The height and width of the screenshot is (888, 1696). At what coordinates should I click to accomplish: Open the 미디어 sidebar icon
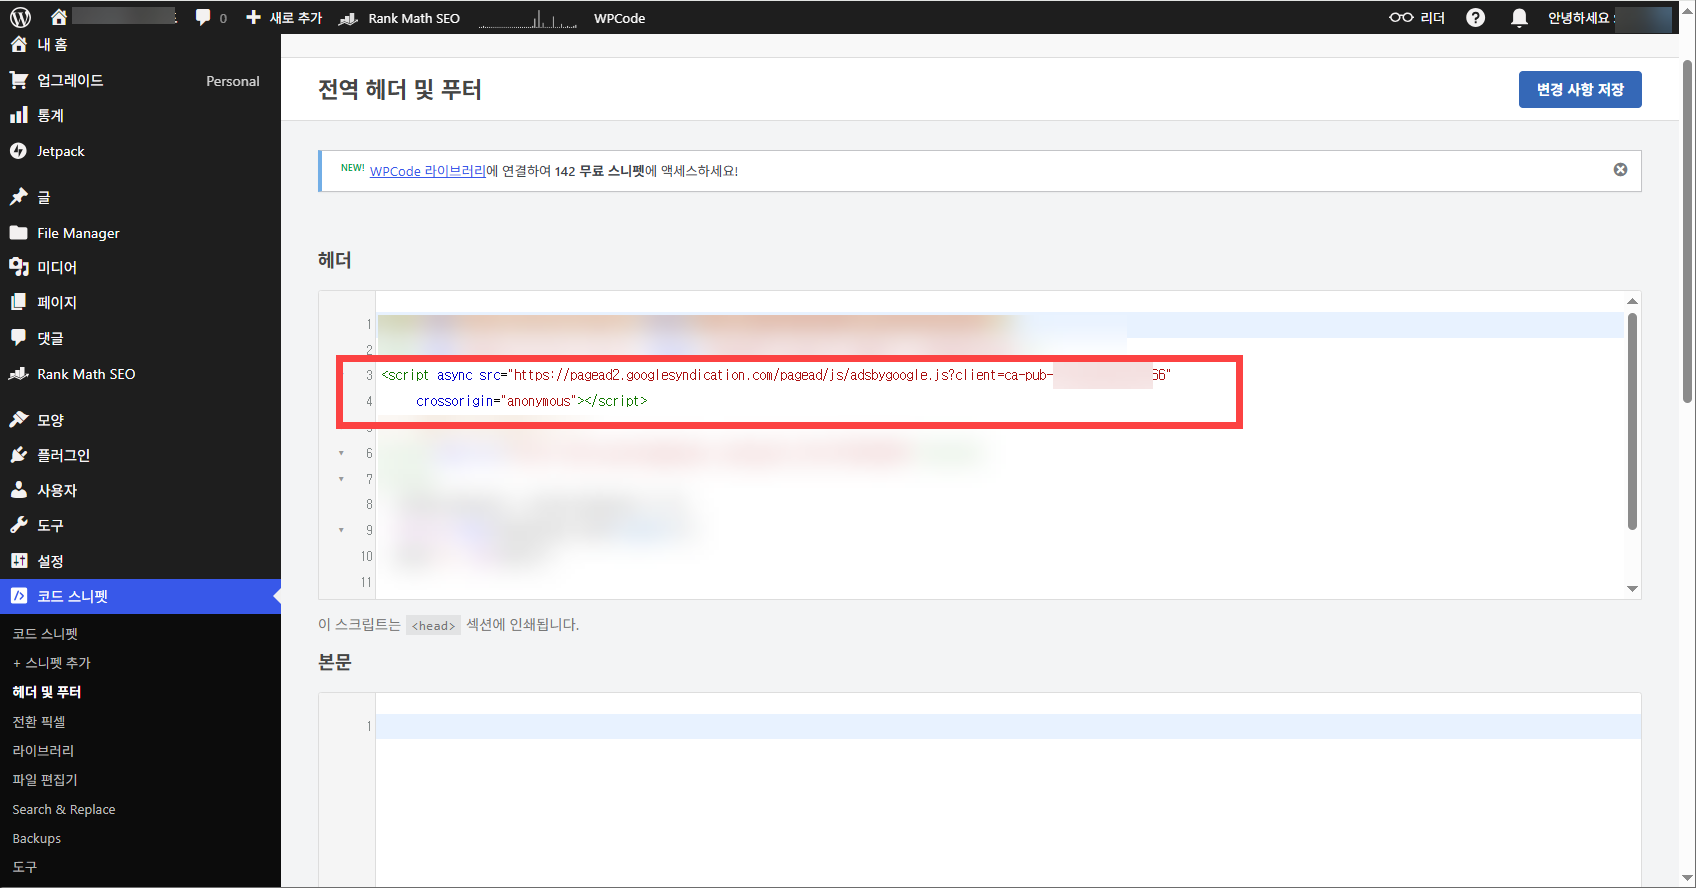point(18,267)
